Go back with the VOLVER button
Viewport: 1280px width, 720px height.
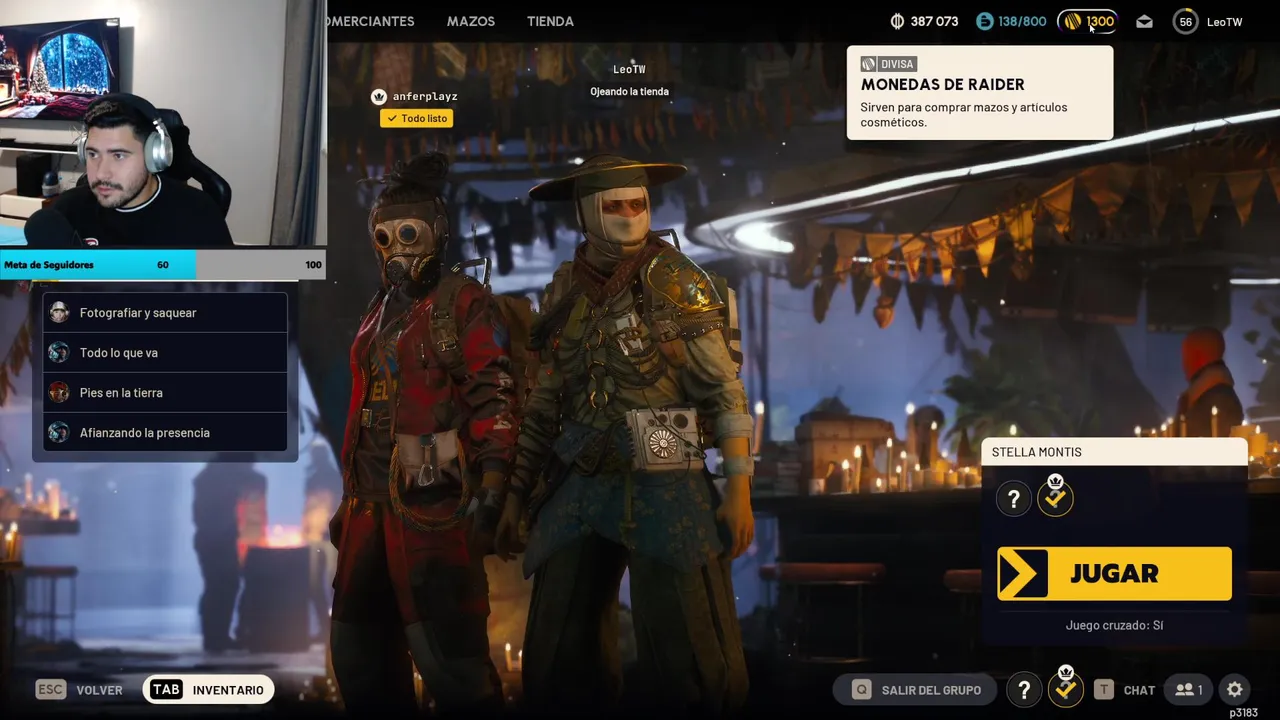(79, 690)
